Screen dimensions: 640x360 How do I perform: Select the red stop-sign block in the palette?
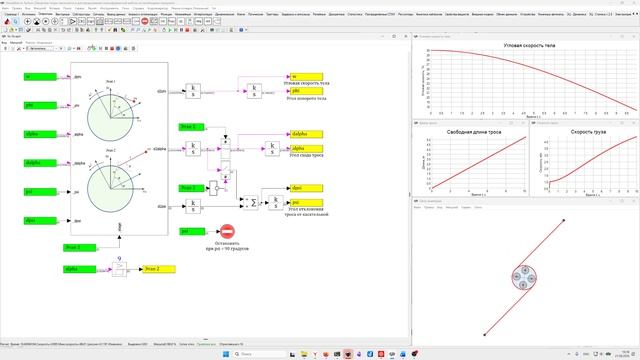(x=144, y=21)
